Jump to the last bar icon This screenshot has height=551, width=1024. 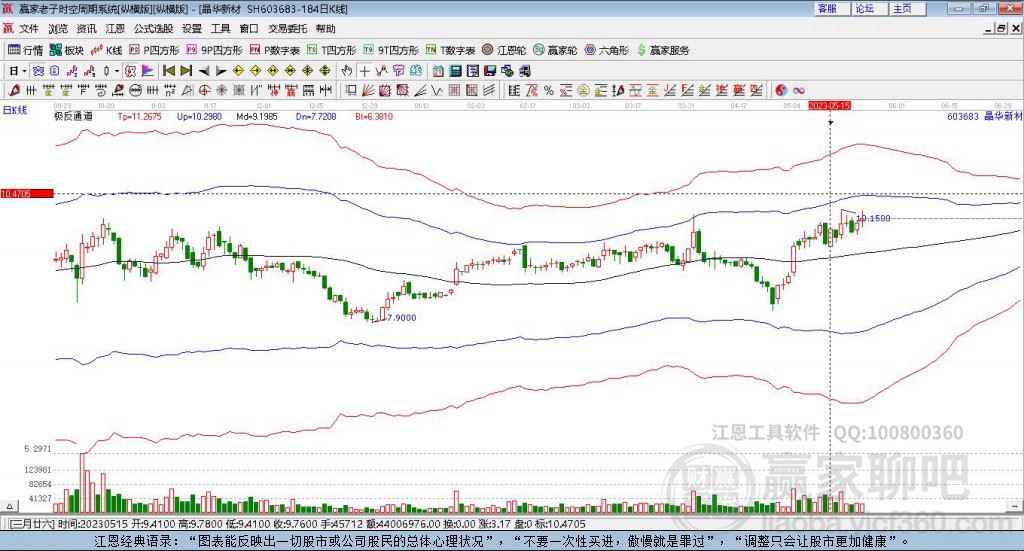[186, 71]
